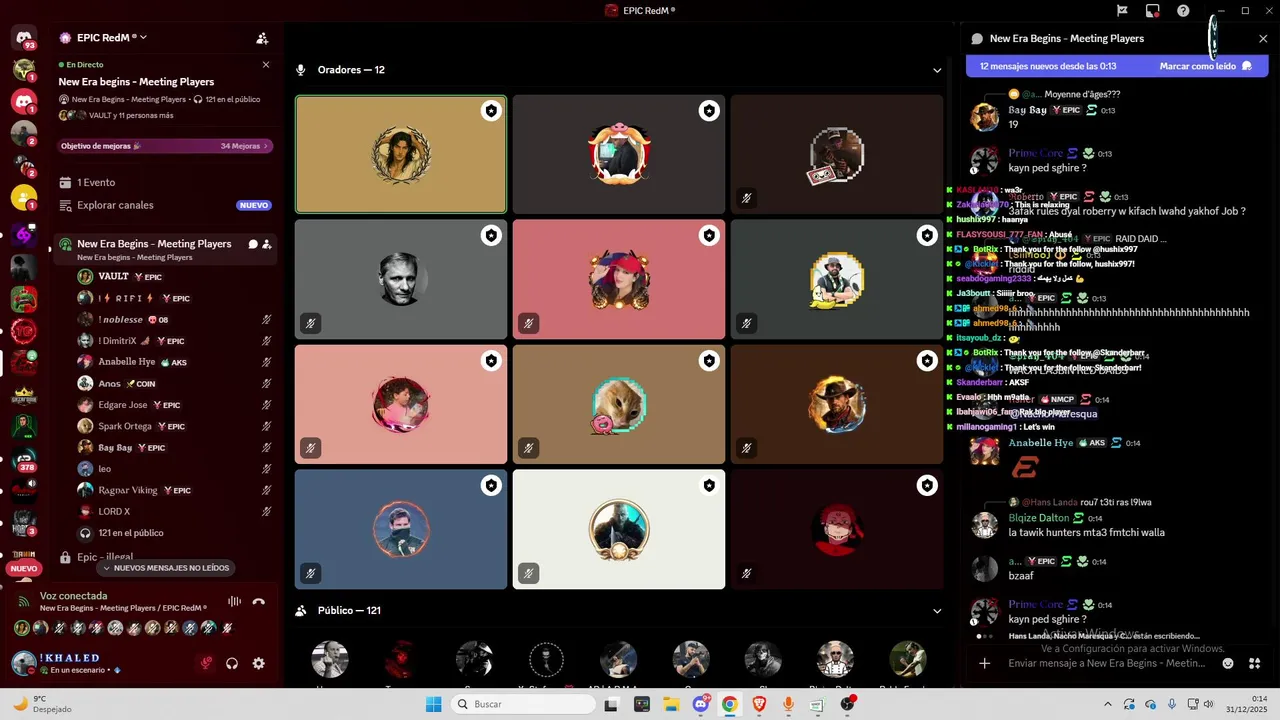Open the yellow server icon in server list
The image size is (1280, 720).
coord(24,197)
